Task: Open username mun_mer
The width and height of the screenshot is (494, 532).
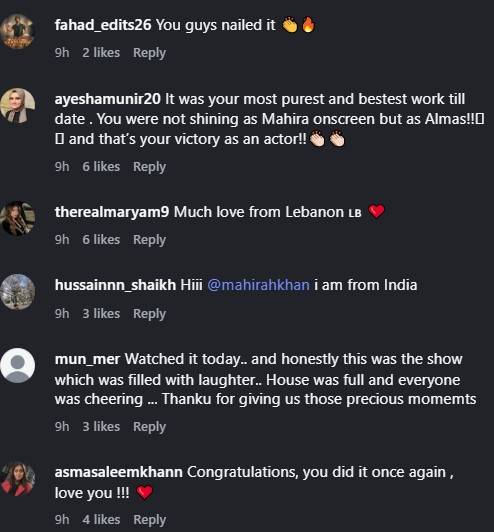Action: pyautogui.click(x=87, y=359)
